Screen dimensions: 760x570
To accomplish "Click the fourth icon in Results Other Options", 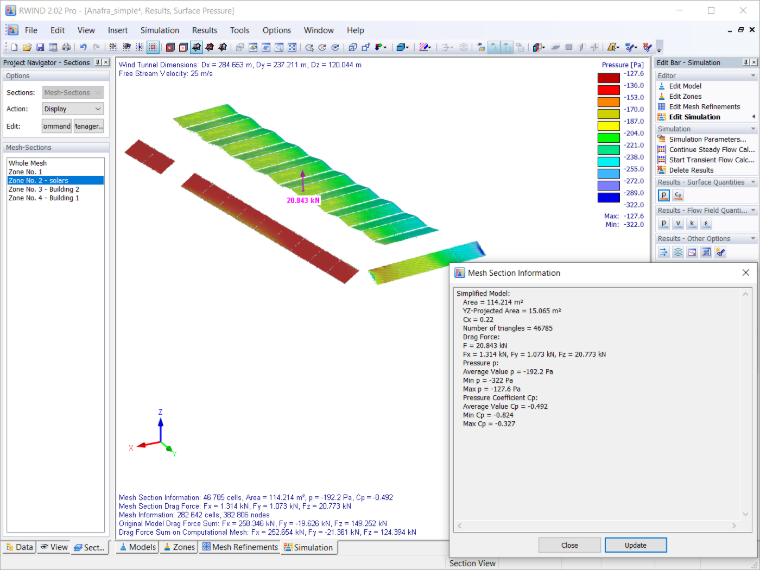I will pos(706,252).
